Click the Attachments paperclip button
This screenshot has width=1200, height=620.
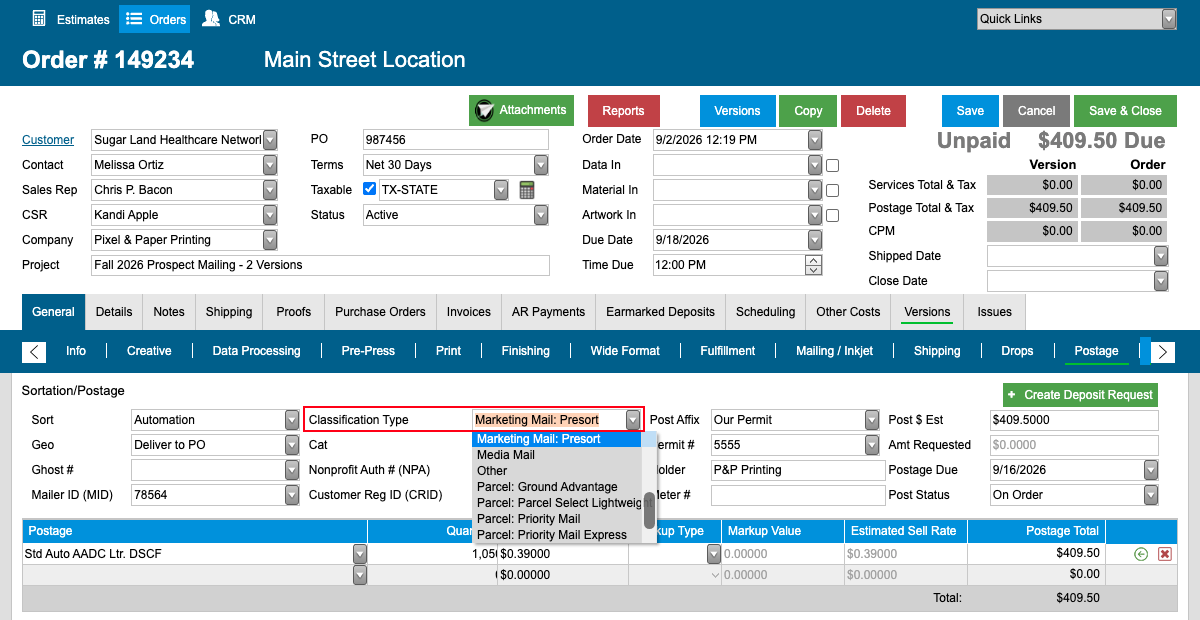point(521,110)
